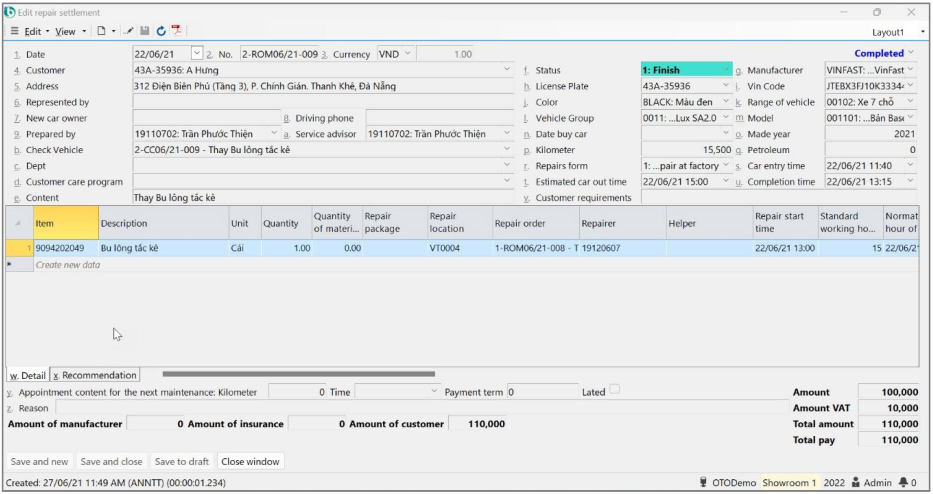Click the Customer requirements field
933x494 pixels.
[778, 198]
